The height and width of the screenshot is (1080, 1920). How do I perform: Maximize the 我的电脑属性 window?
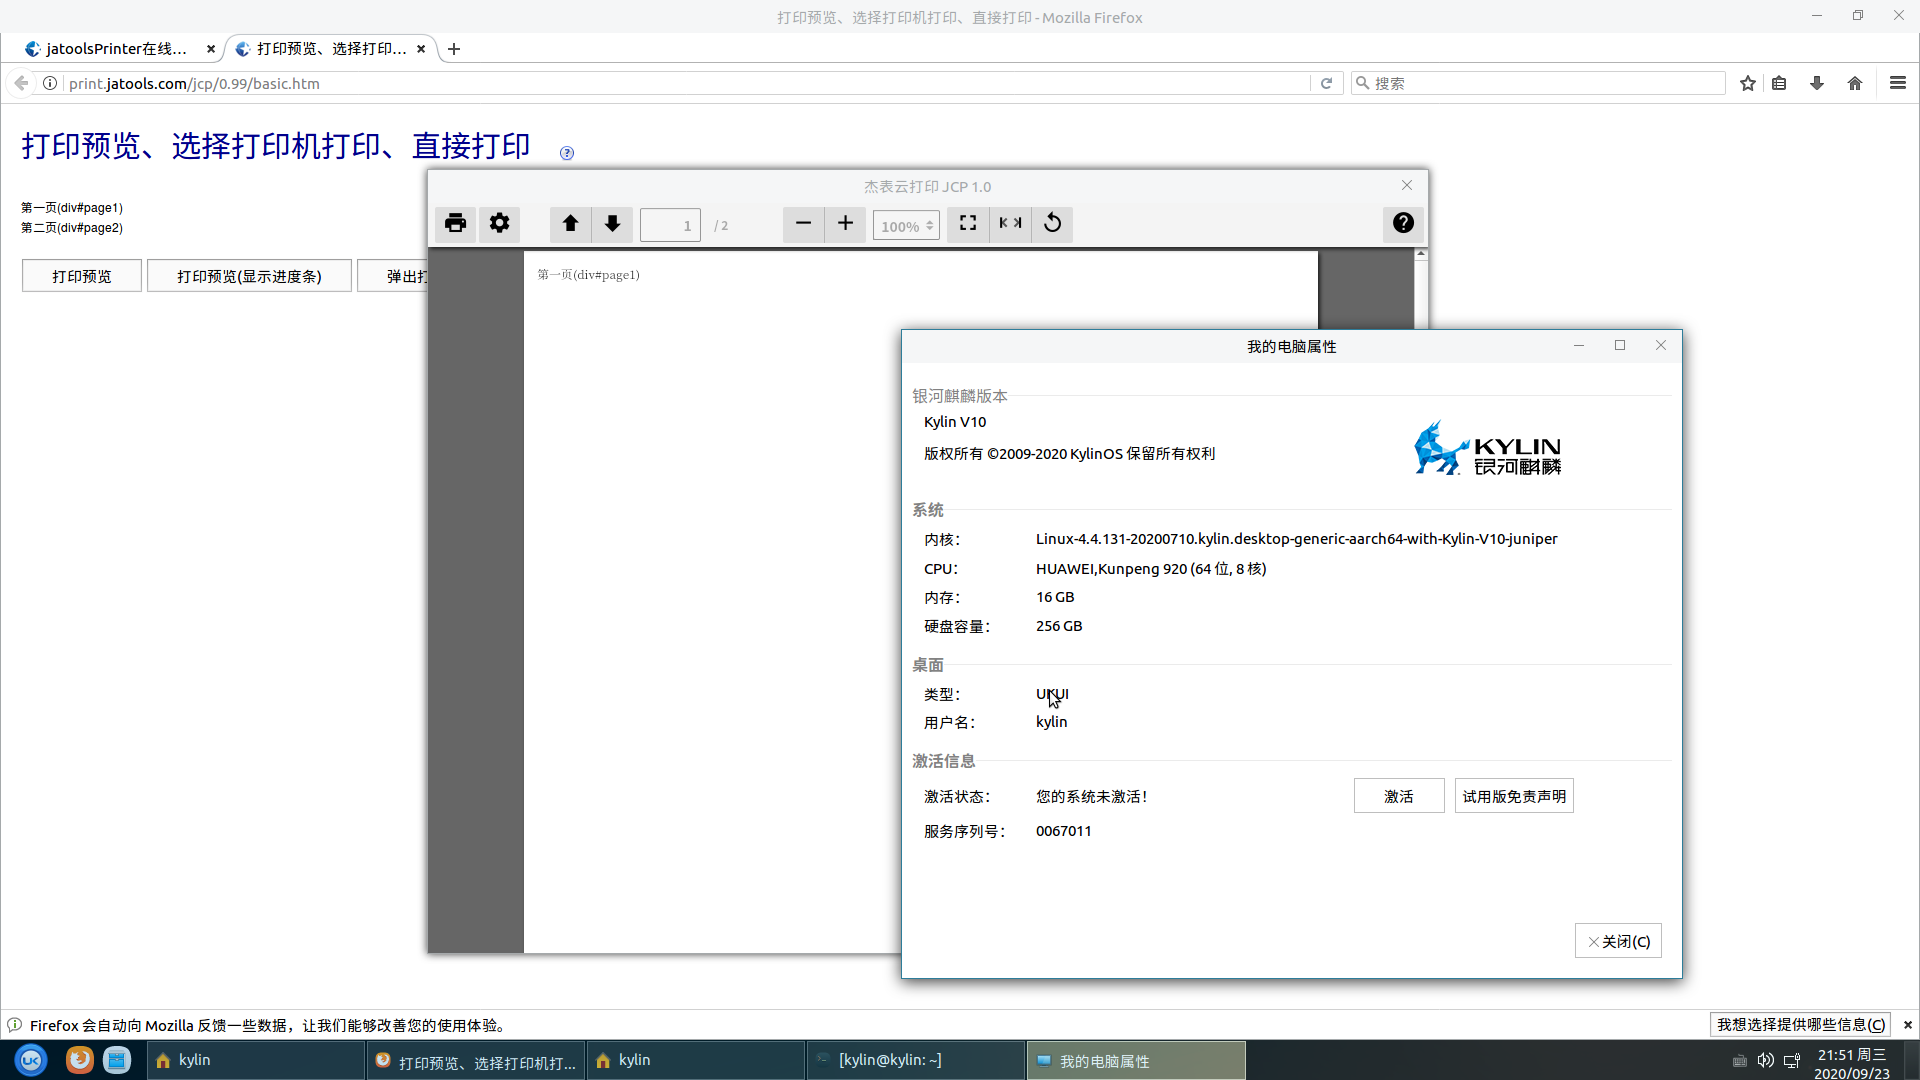point(1620,345)
